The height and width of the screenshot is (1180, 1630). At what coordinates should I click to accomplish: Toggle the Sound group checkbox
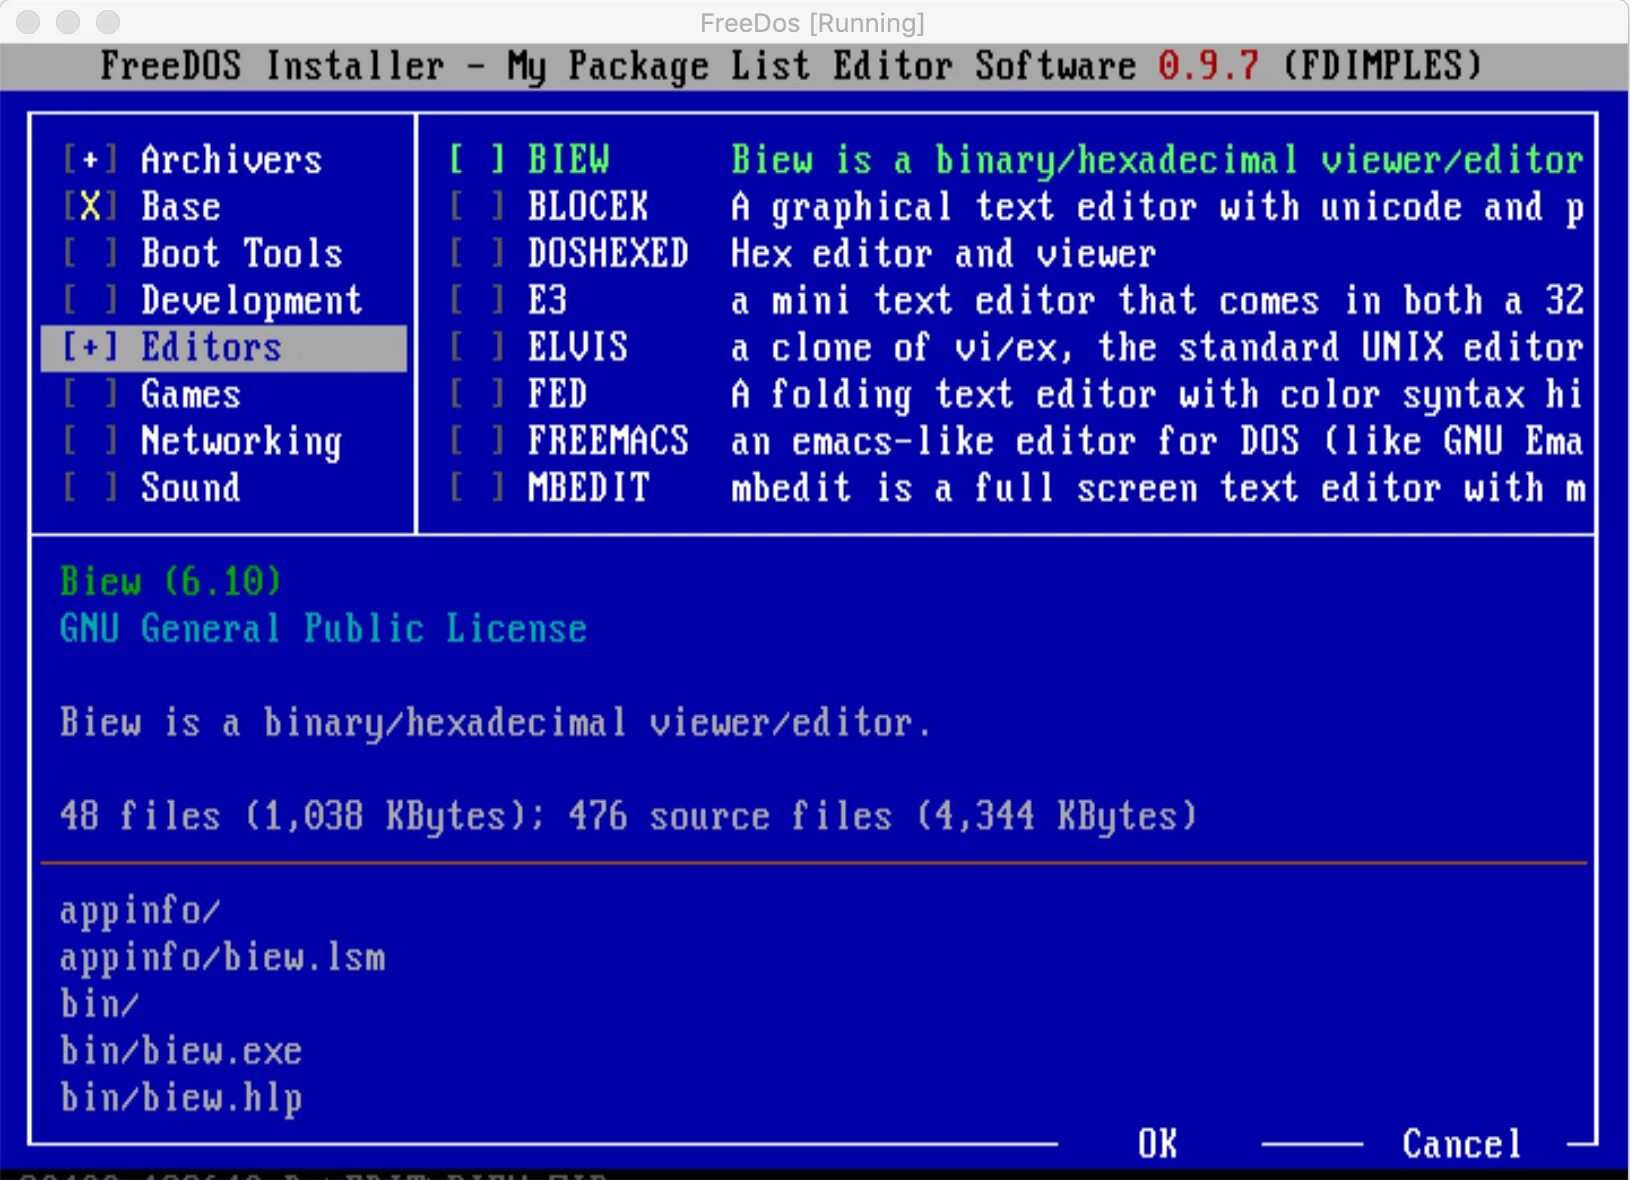tap(90, 489)
